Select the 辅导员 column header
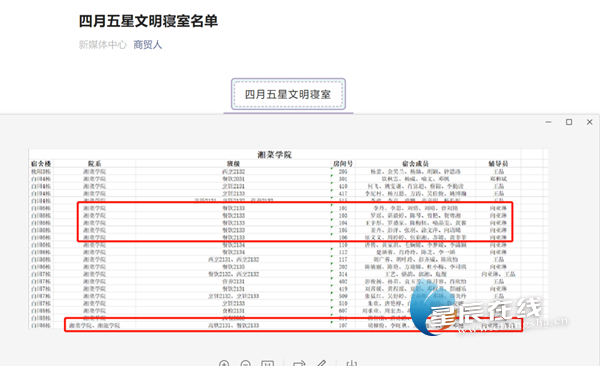This screenshot has height=366, width=600. point(498,163)
